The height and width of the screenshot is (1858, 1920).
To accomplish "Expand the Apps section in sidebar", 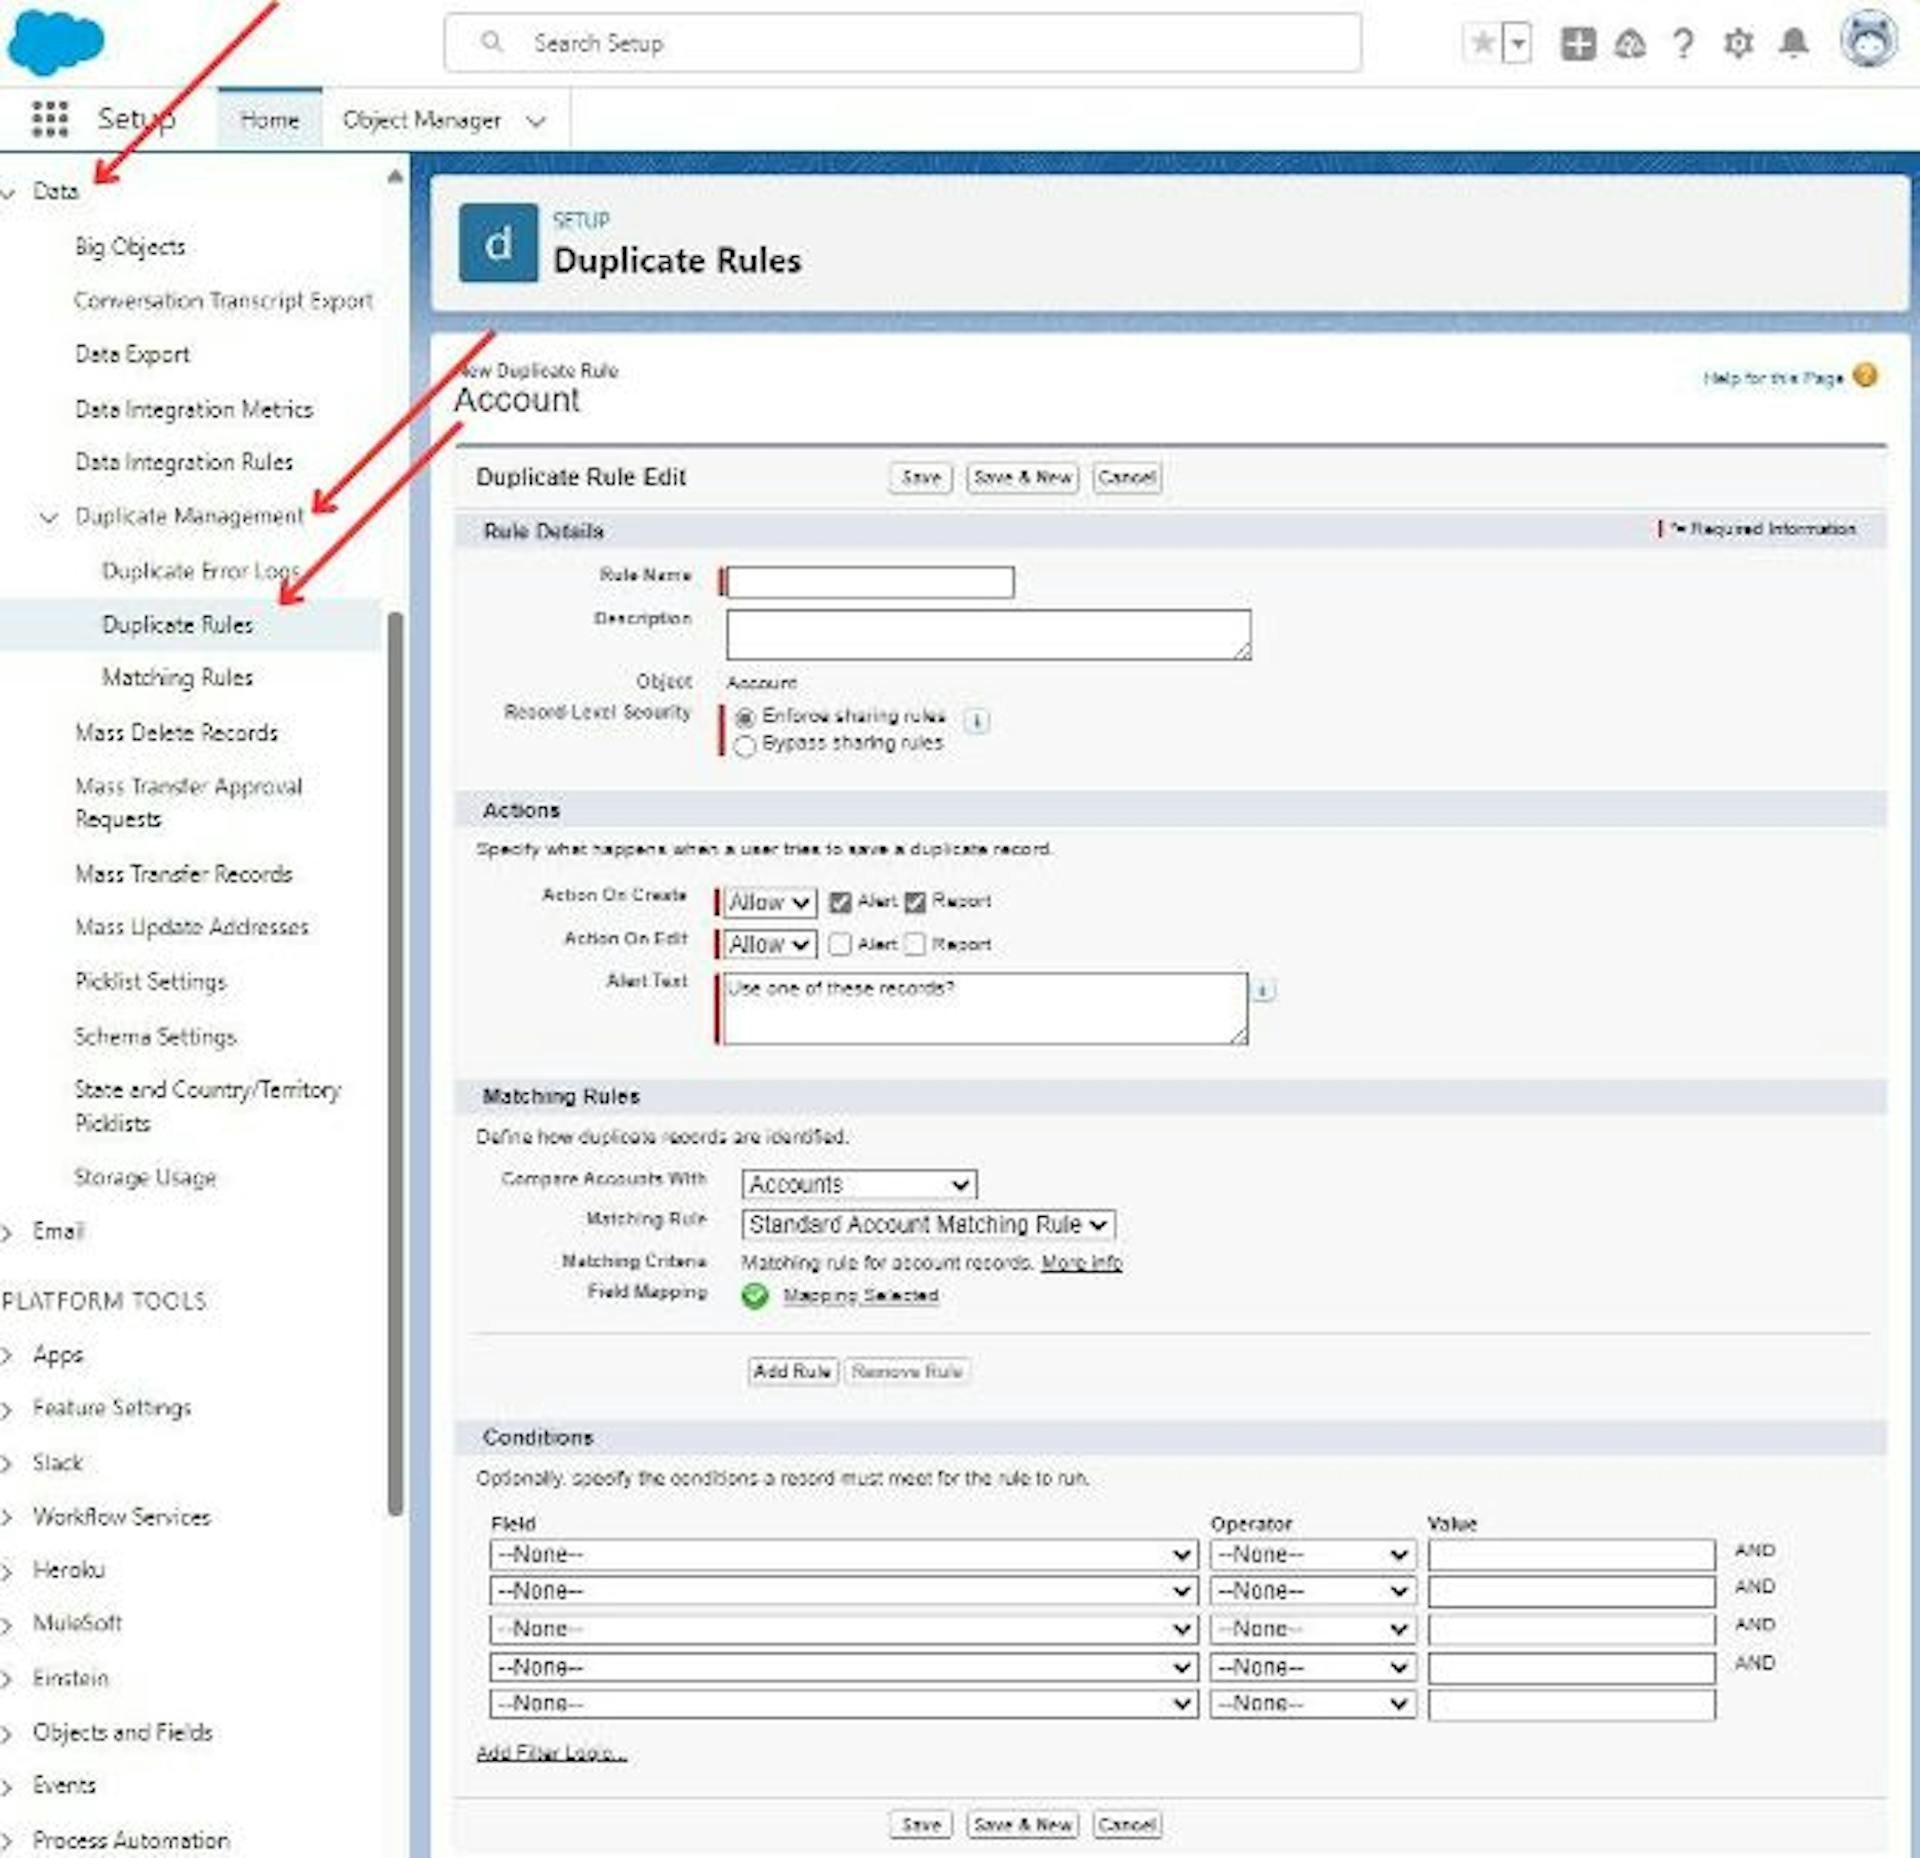I will [8, 1355].
